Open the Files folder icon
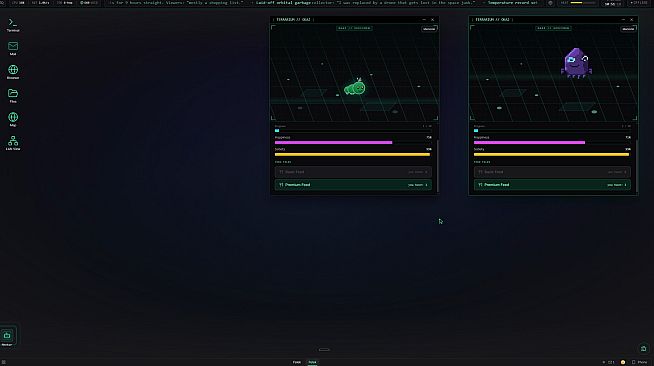Viewport: 654px width, 366px height. point(13,95)
